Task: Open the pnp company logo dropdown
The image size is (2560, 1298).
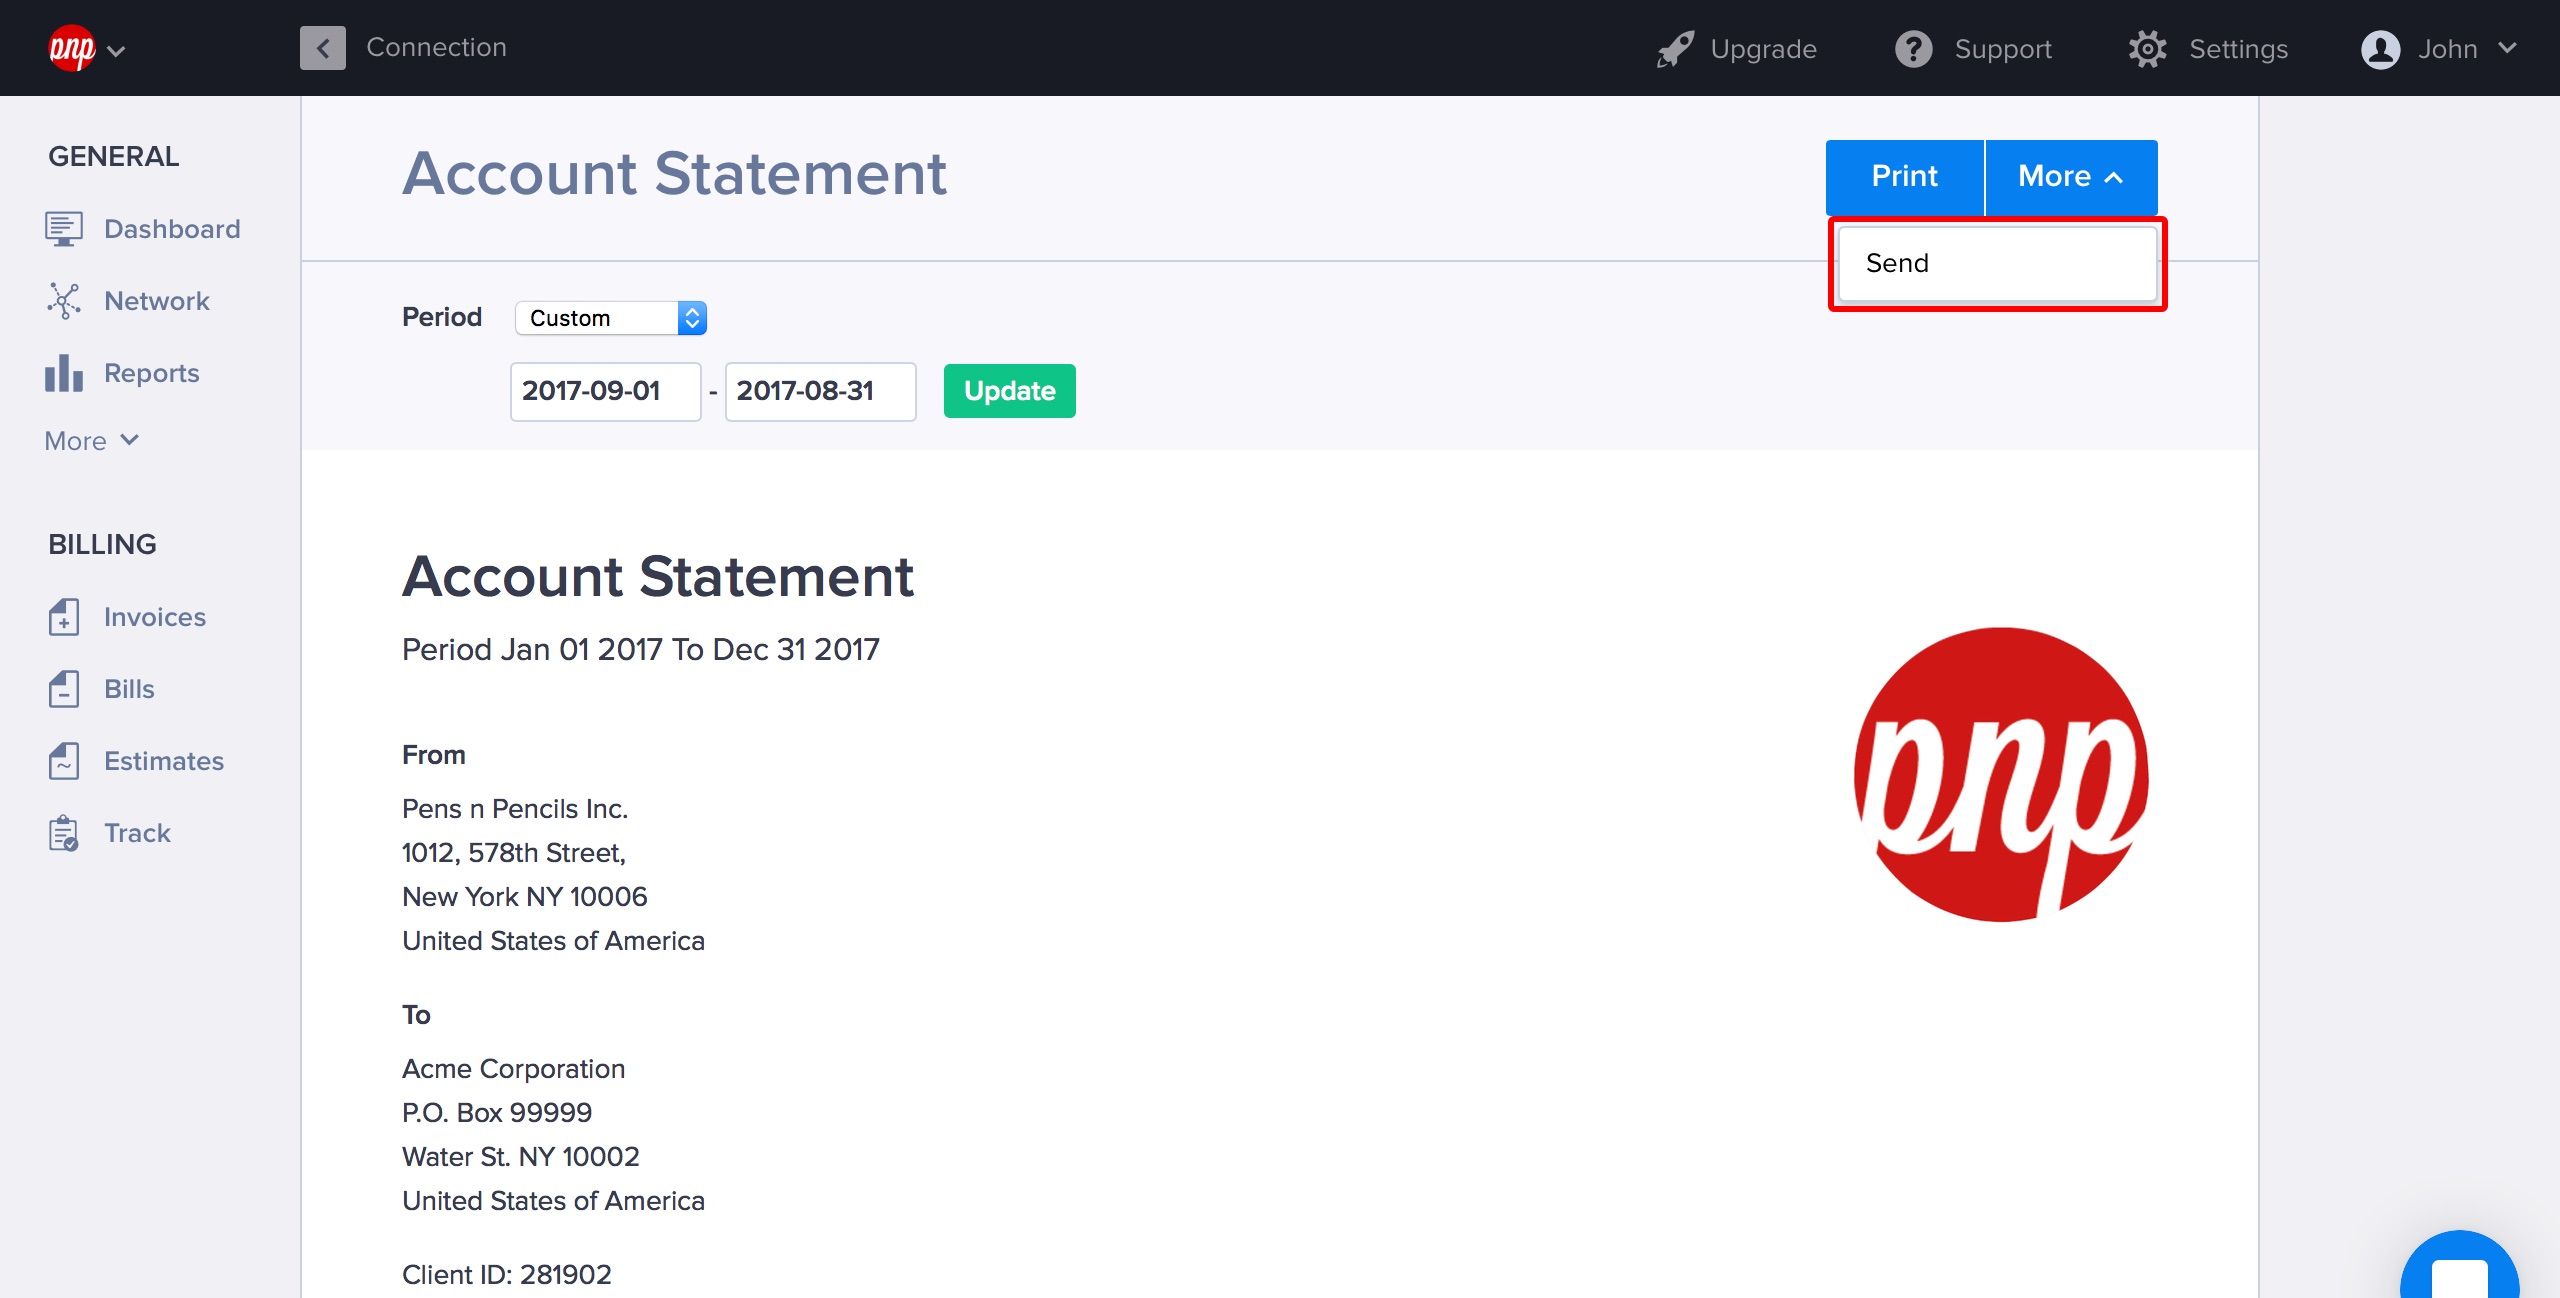Action: coord(87,49)
